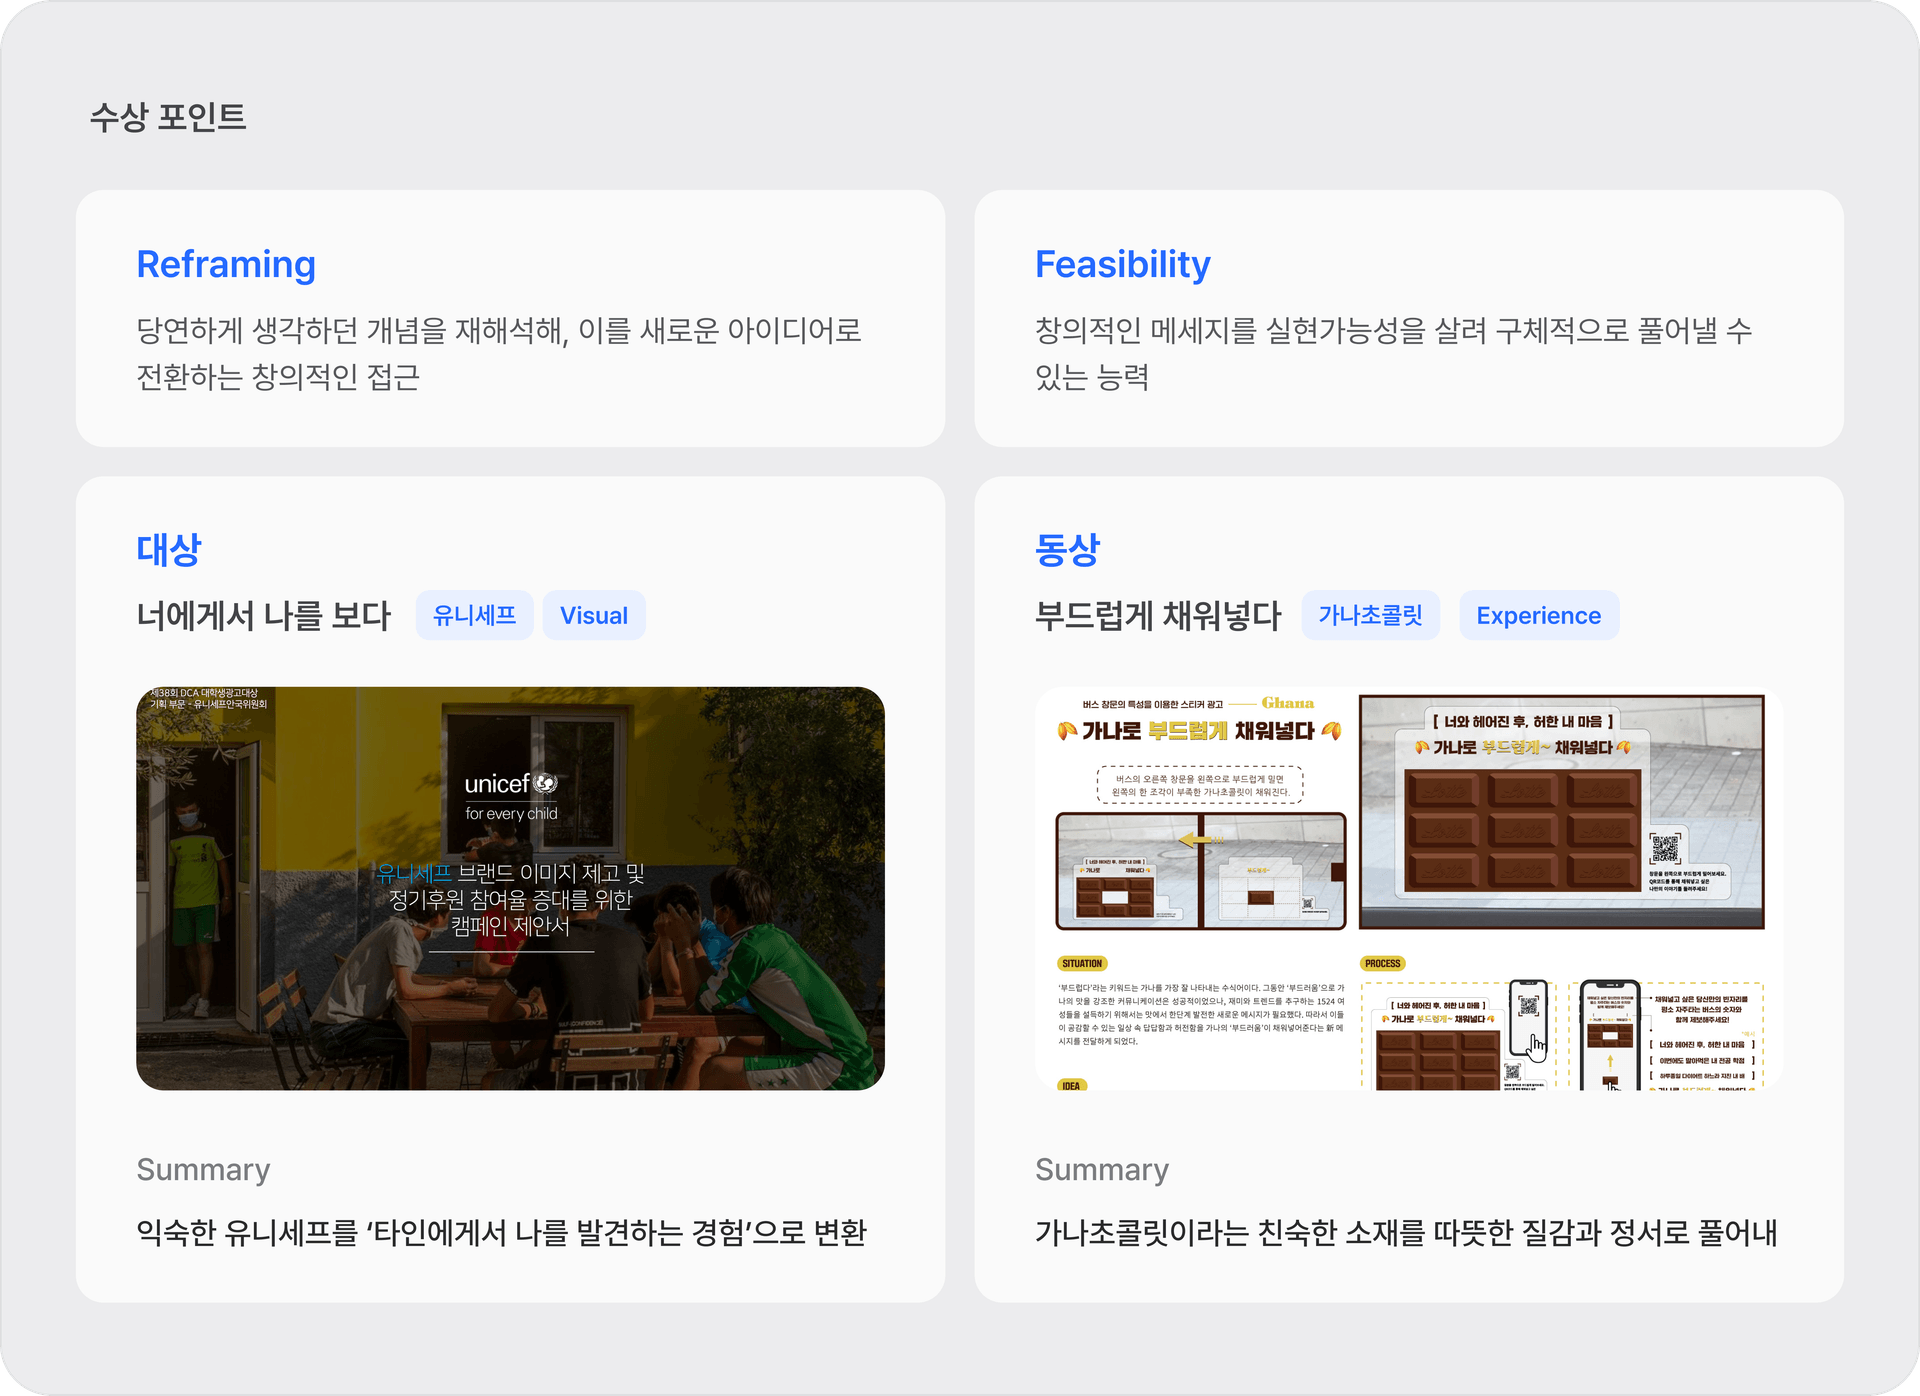Toggle the Experience tag on the 동상 card
1920x1396 pixels.
[1539, 615]
